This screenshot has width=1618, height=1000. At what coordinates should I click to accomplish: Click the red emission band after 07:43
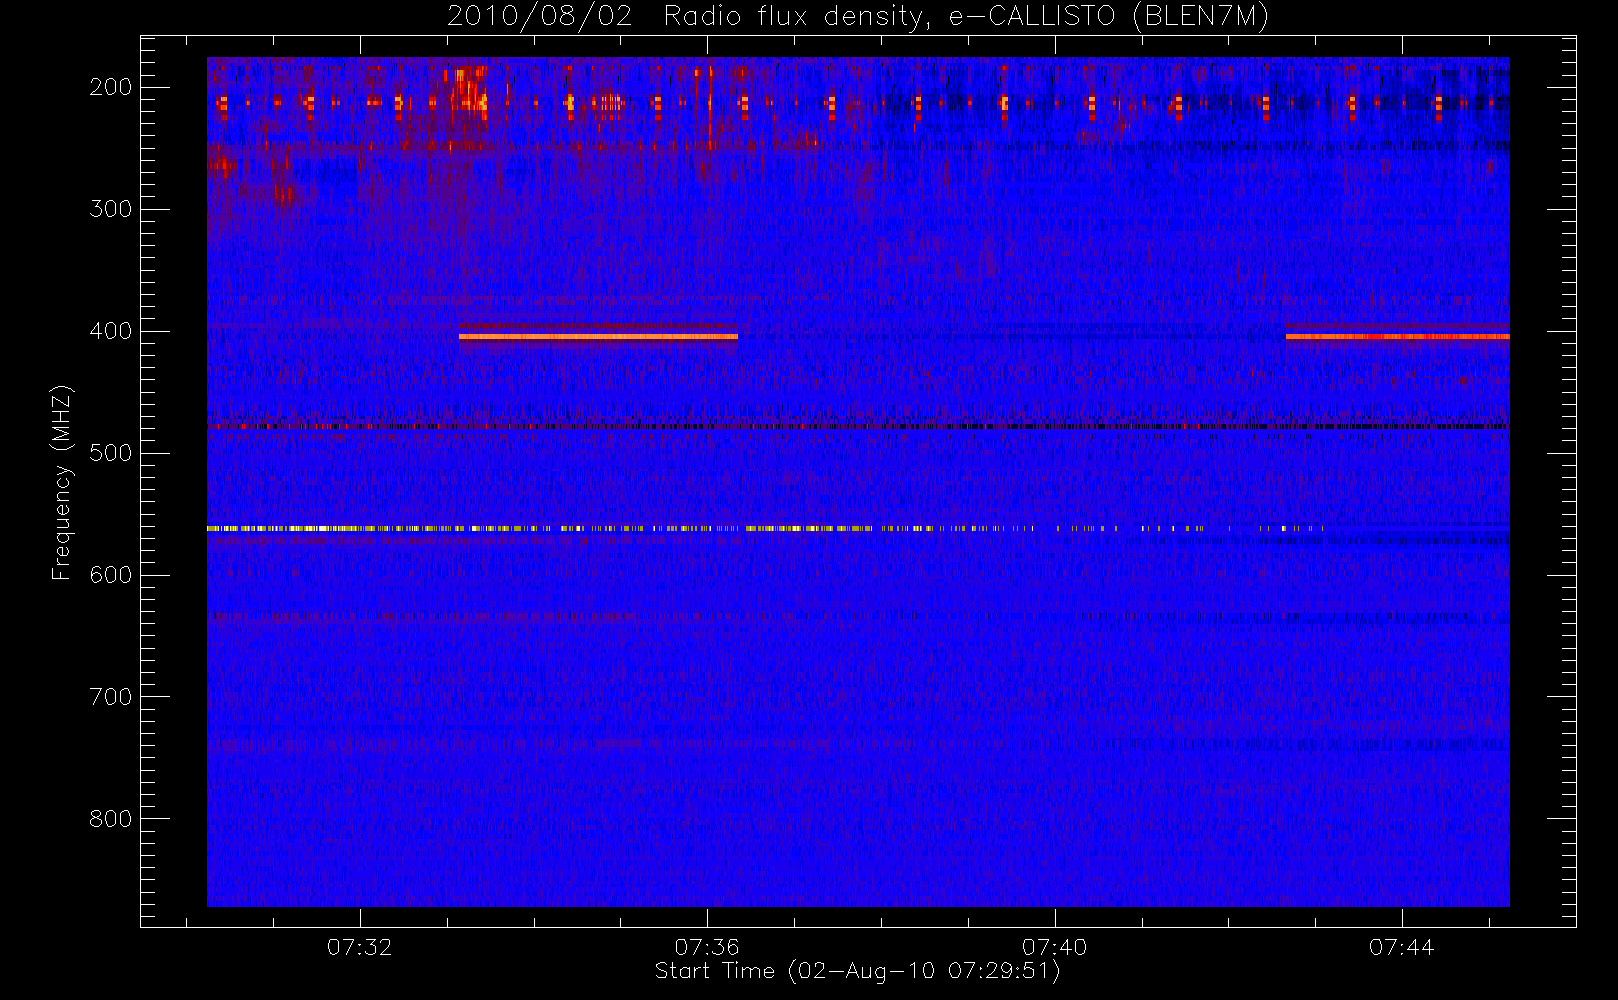[1397, 337]
